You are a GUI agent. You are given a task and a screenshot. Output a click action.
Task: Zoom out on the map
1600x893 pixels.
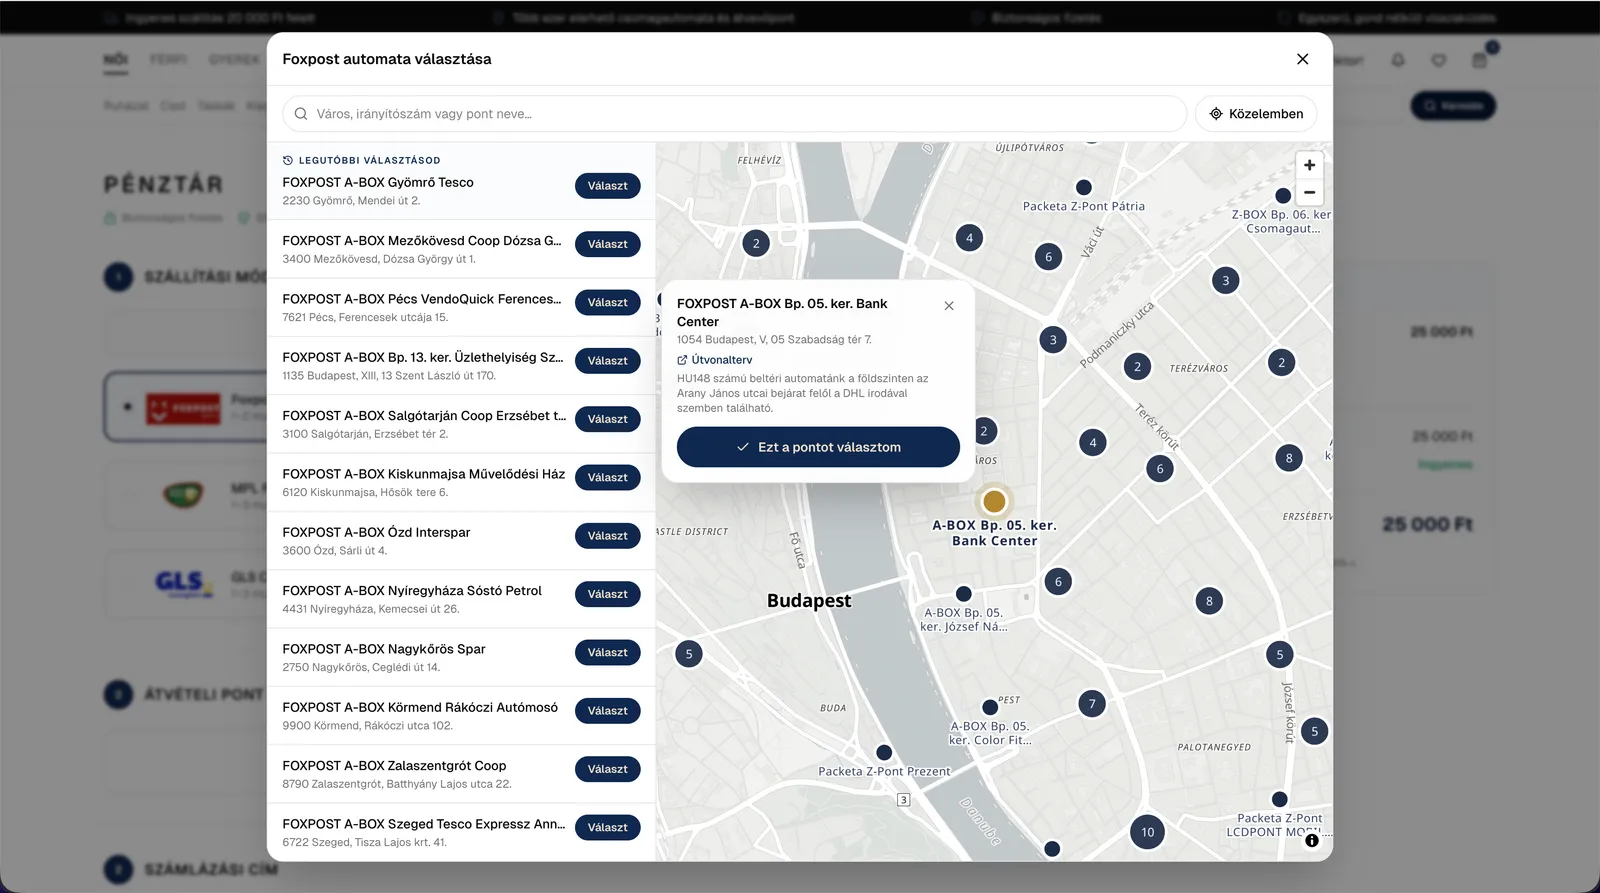tap(1309, 193)
